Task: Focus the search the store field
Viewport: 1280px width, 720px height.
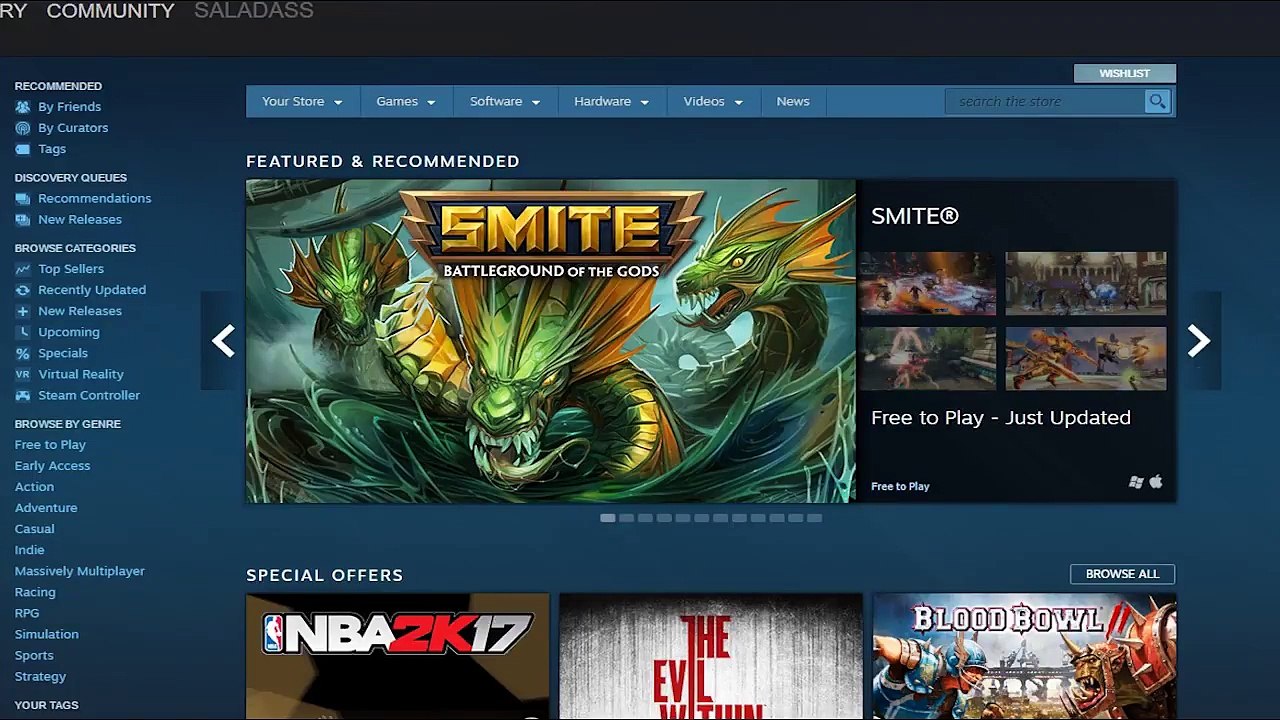Action: coord(1045,101)
